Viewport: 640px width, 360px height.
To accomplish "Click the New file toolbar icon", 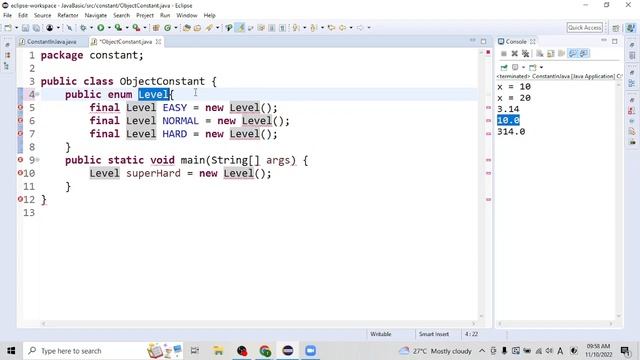I will (8, 28).
